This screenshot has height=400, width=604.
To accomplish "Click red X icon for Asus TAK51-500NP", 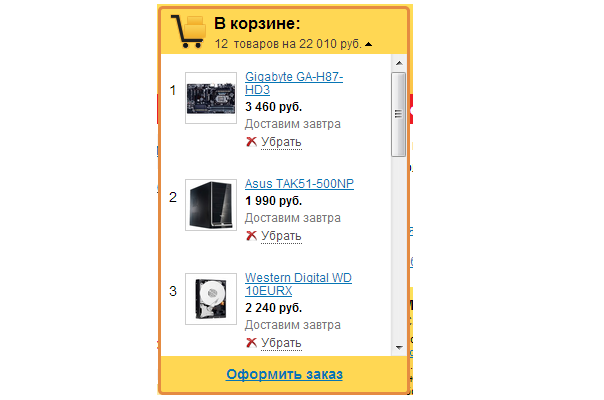I will point(251,236).
